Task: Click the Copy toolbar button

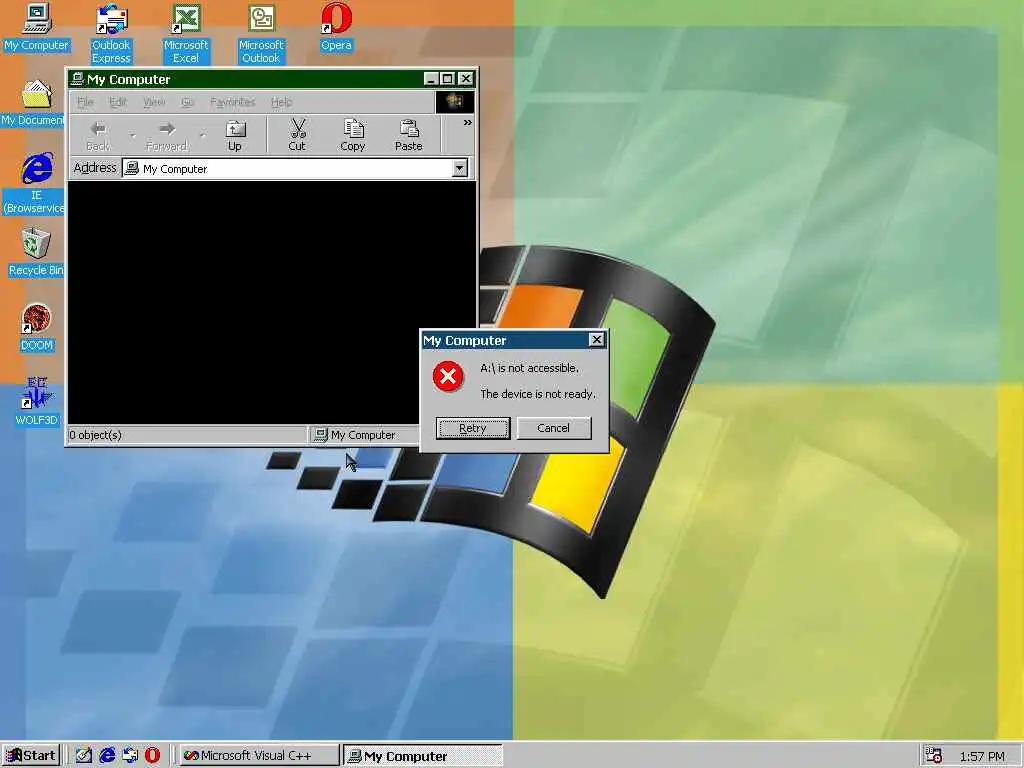Action: click(353, 136)
